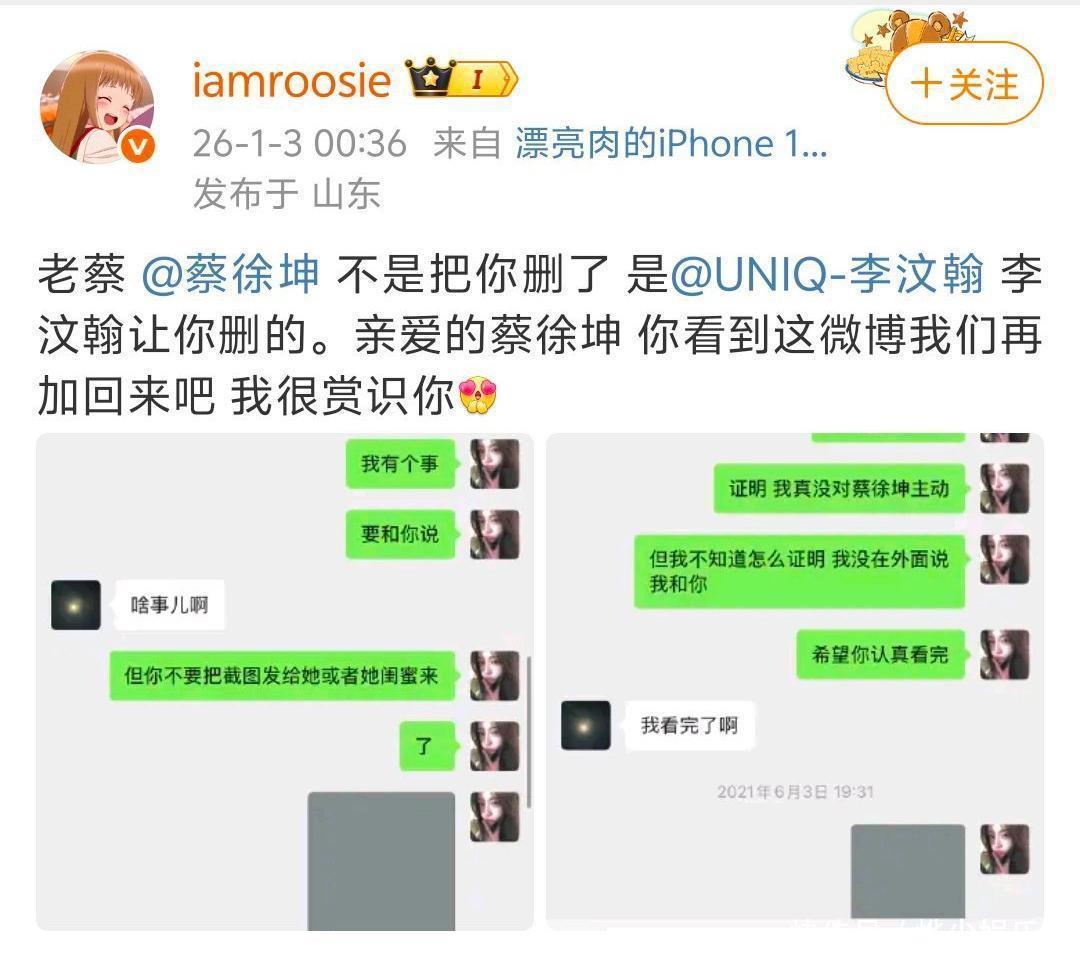Open iamroosie's profile avatar
The width and height of the screenshot is (1080, 954).
tap(97, 107)
